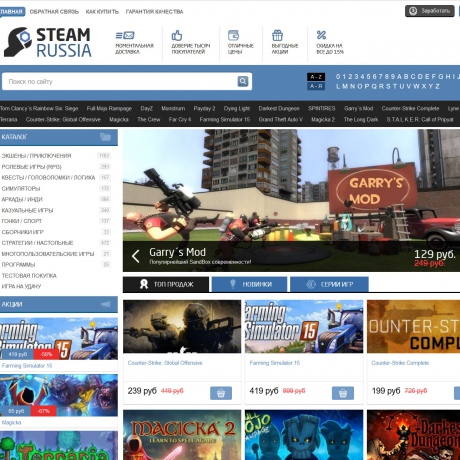Click previous slide arrow on Garry's Mod banner
460x460 pixels.
click(x=135, y=256)
